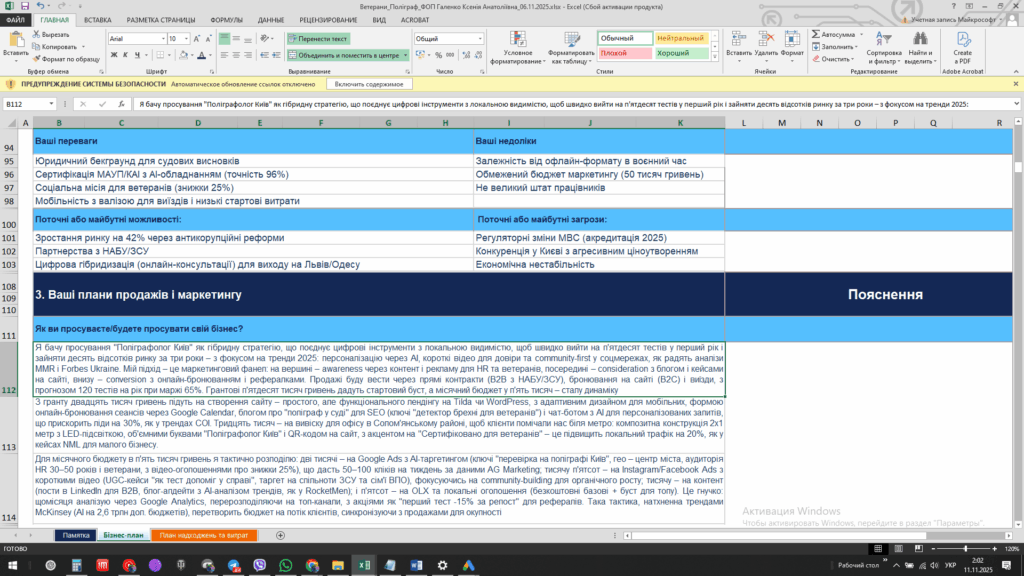Click the AutoSum (Автосумма) icon

817,33
